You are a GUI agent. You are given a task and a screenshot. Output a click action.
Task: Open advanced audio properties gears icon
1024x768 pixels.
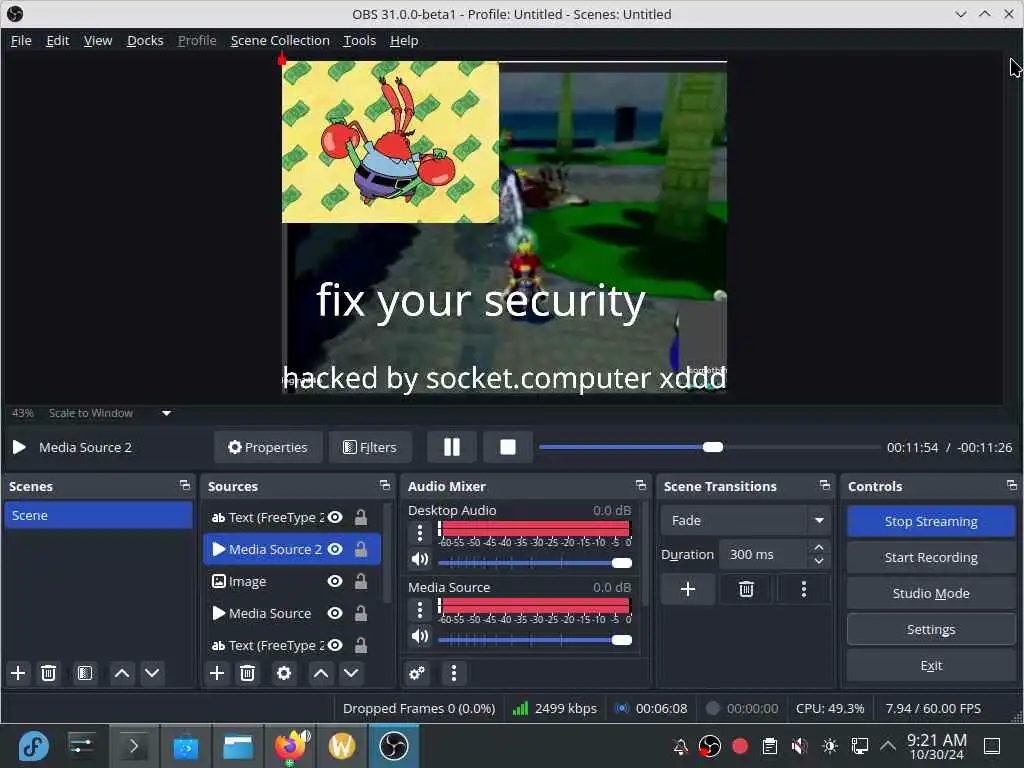(x=417, y=673)
